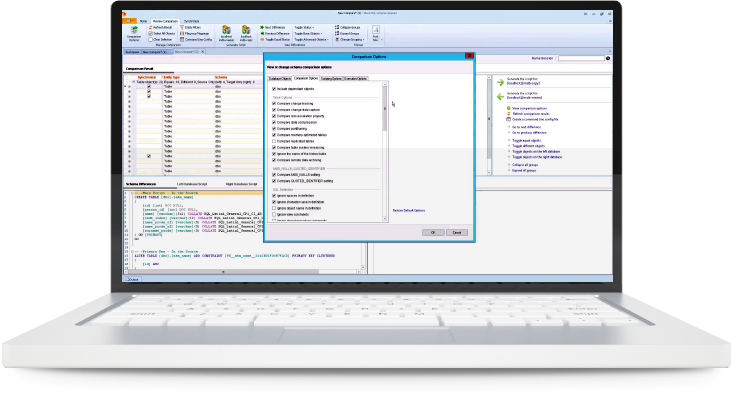Select Right Database Script tab
The width and height of the screenshot is (731, 394).
(x=241, y=184)
